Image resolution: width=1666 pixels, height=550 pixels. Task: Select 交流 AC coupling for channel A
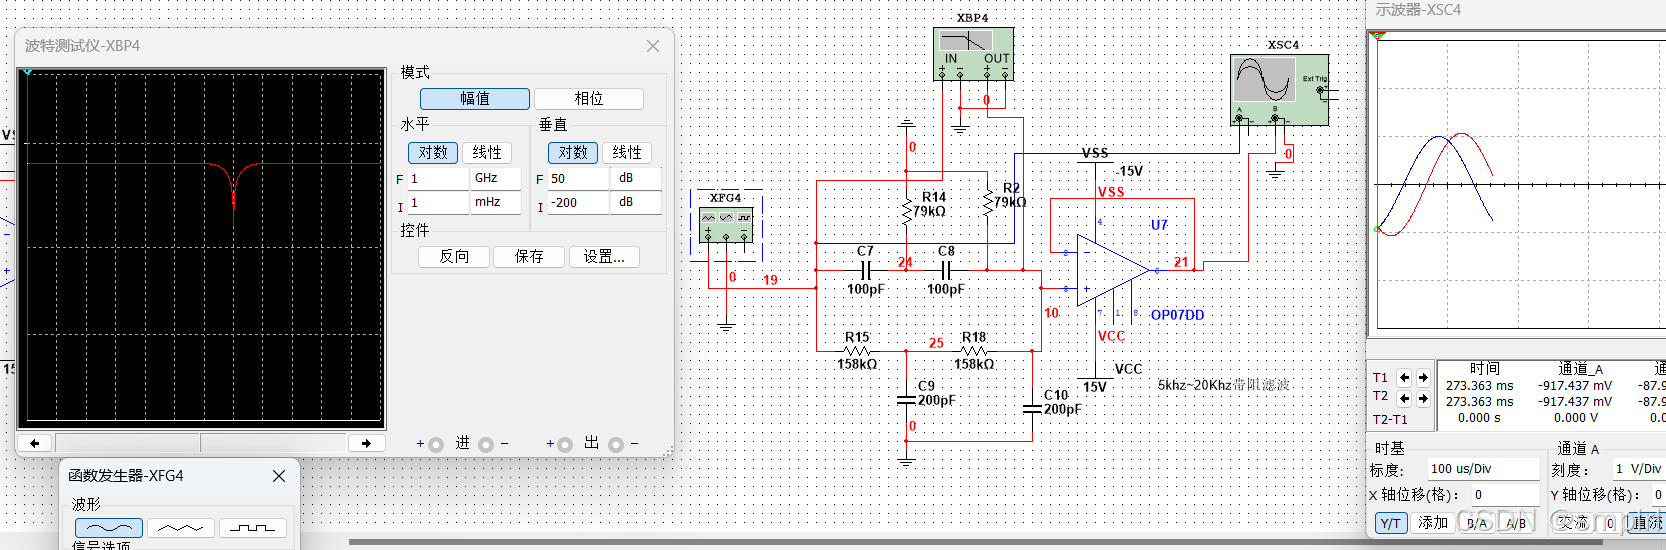tap(1572, 523)
